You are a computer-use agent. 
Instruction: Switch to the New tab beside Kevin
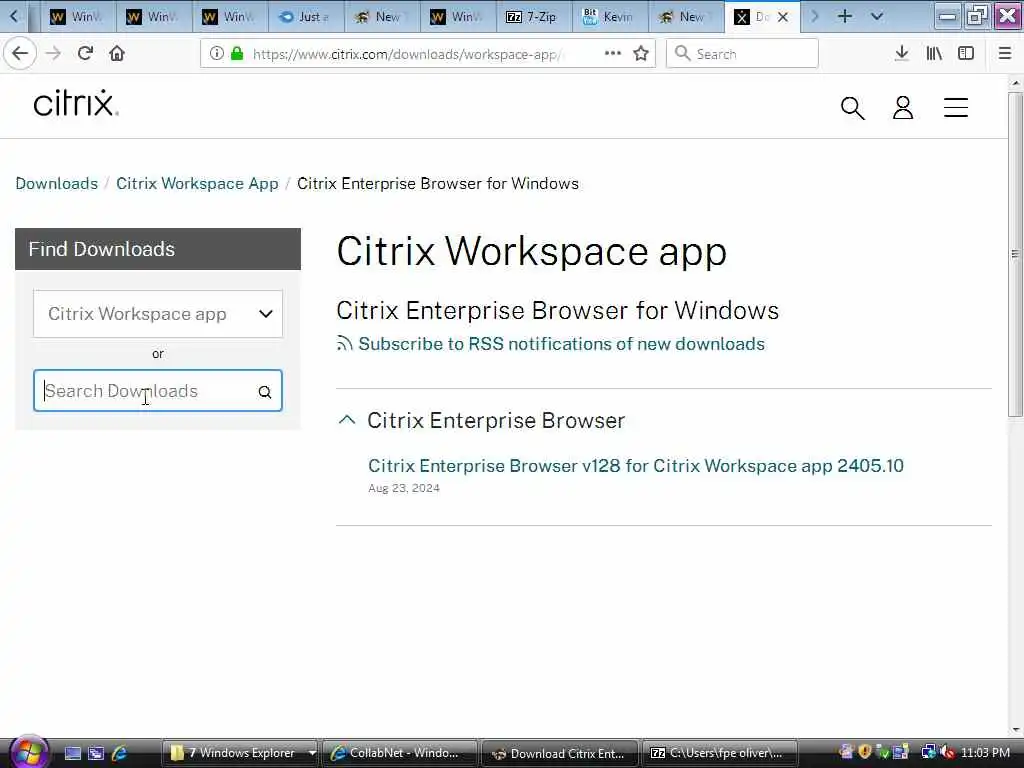pos(686,17)
